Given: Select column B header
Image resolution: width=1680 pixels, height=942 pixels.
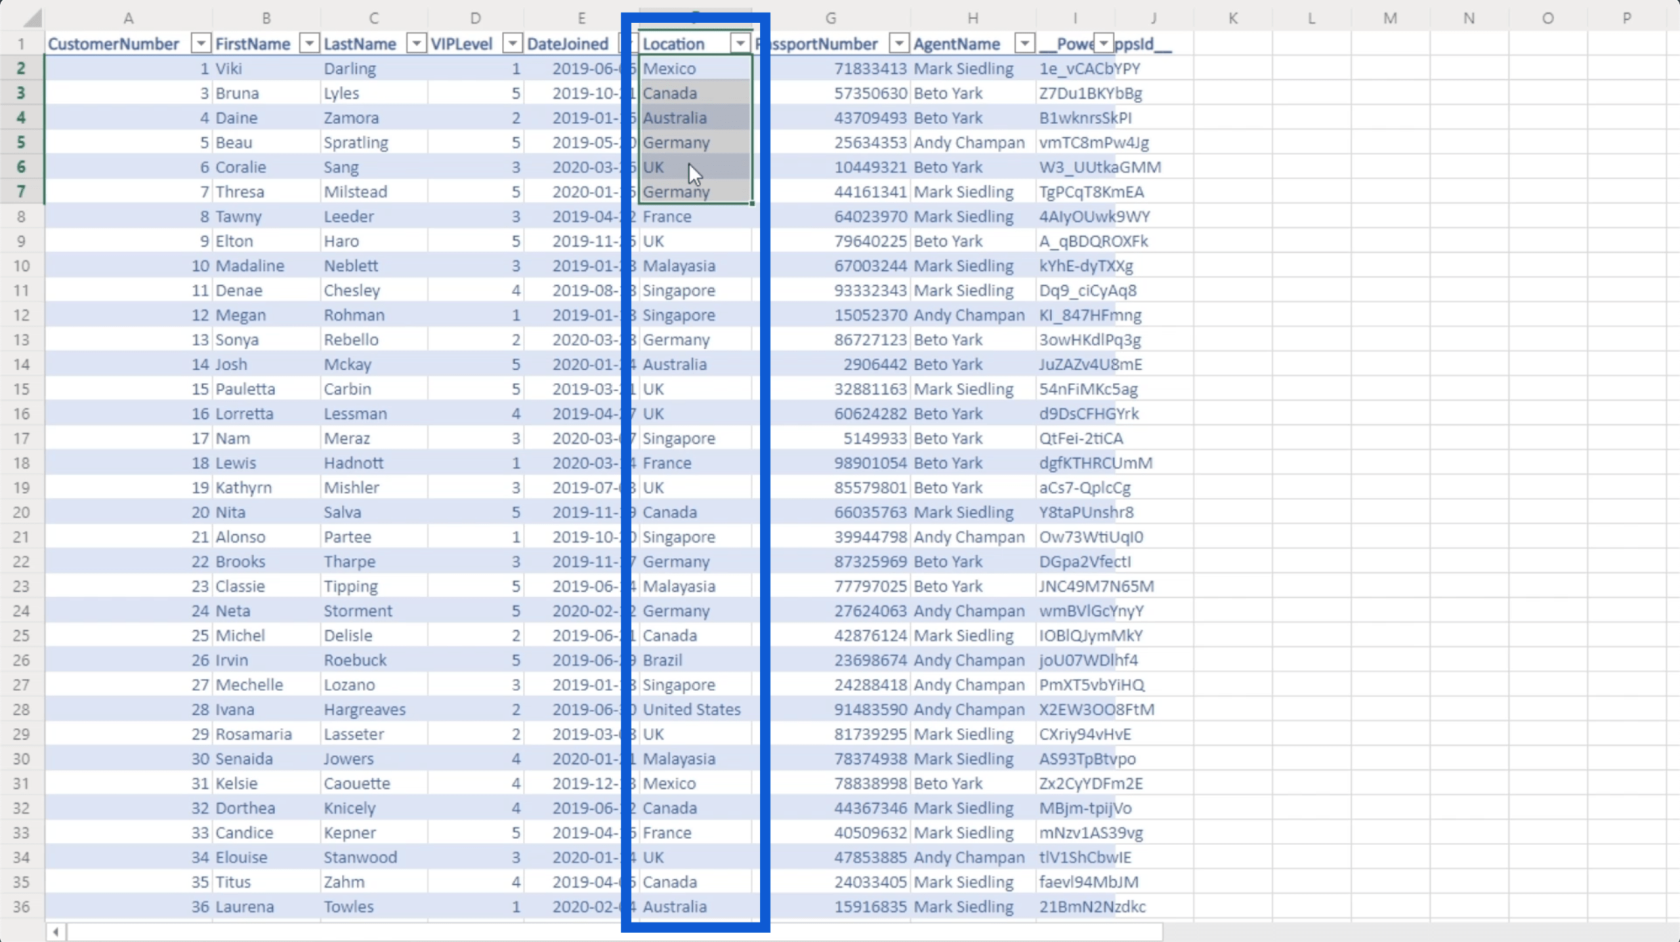Looking at the screenshot, I should tap(266, 18).
